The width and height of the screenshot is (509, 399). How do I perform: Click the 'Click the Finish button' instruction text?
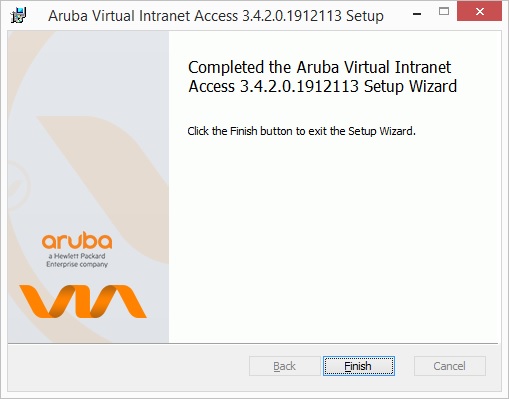(x=301, y=131)
